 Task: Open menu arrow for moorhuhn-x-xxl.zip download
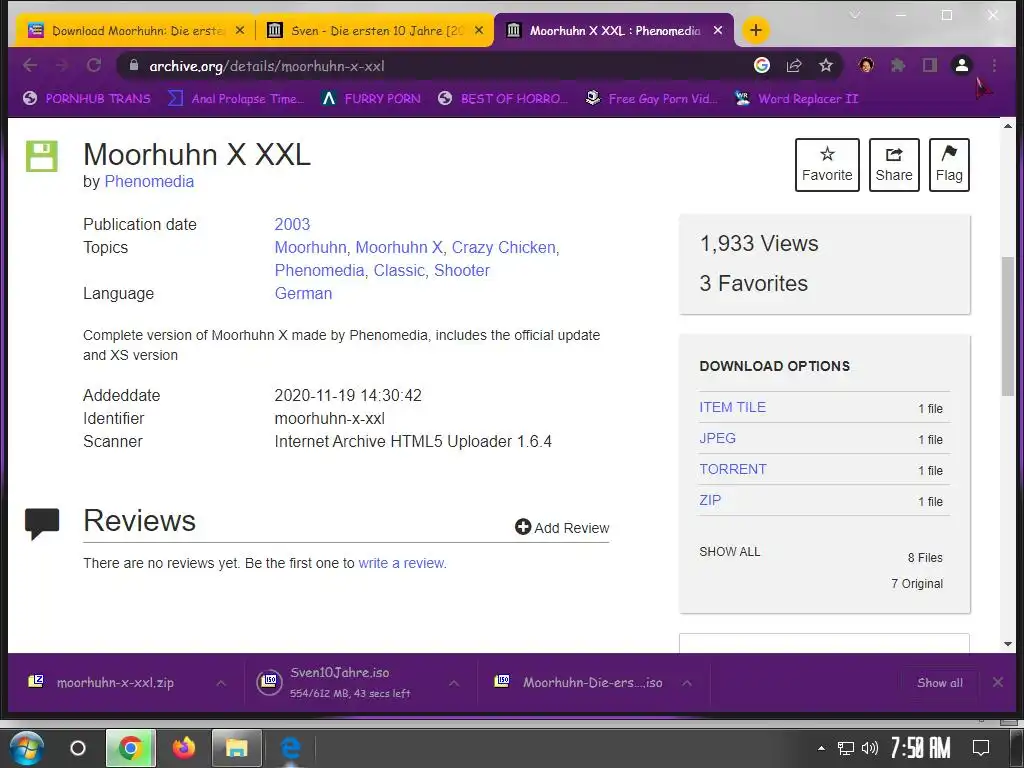pyautogui.click(x=221, y=683)
